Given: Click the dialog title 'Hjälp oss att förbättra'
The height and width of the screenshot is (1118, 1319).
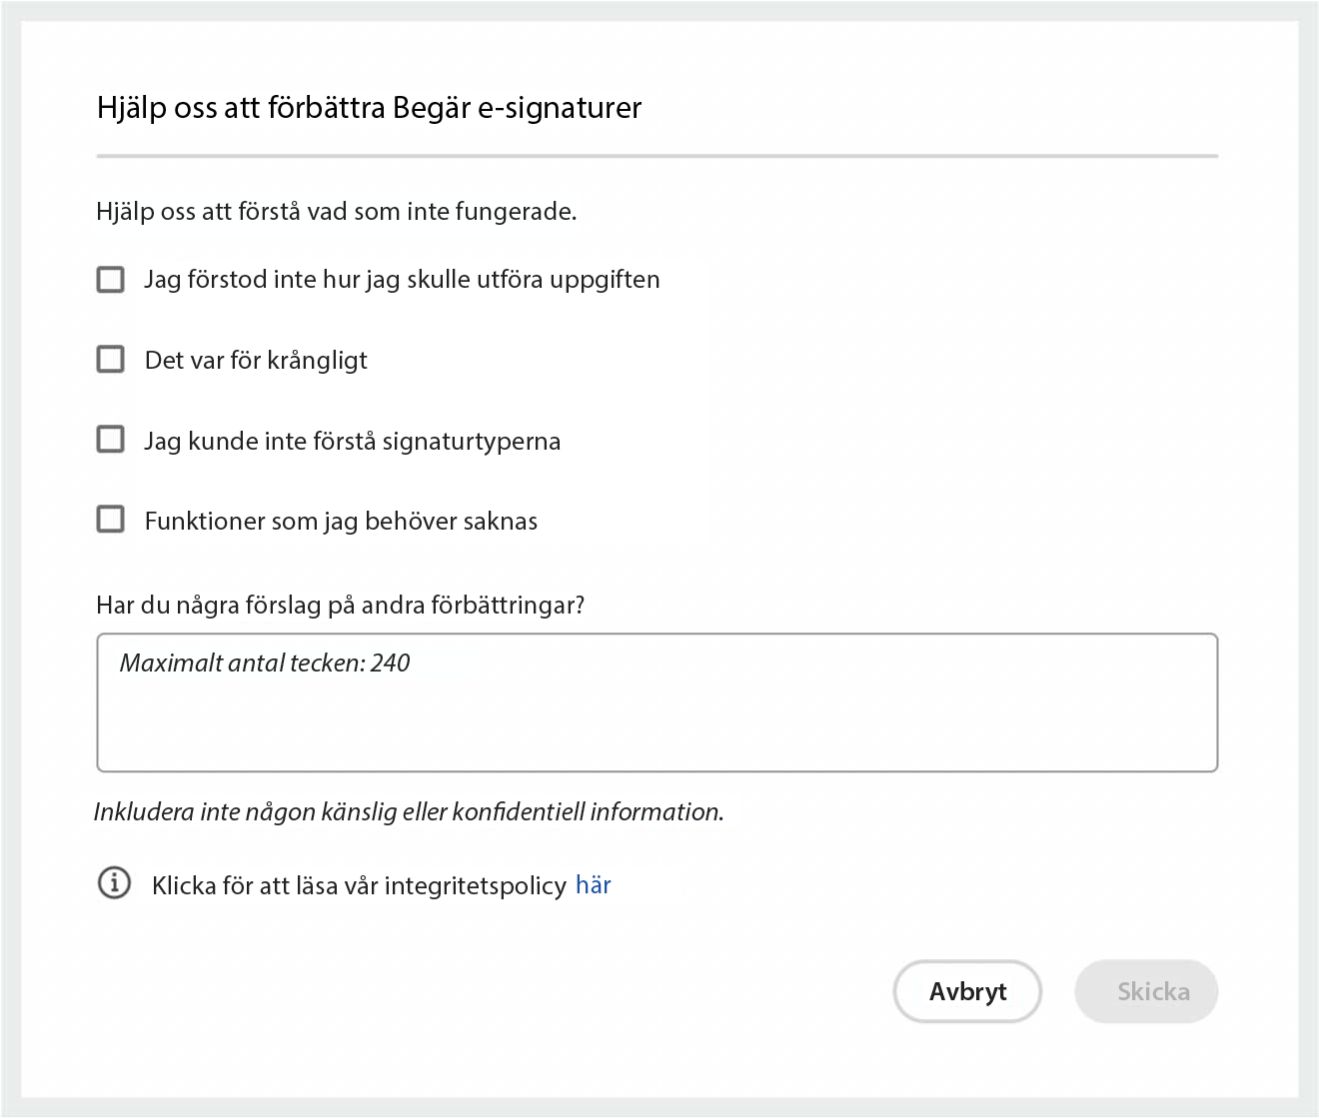Looking at the screenshot, I should click(x=369, y=107).
